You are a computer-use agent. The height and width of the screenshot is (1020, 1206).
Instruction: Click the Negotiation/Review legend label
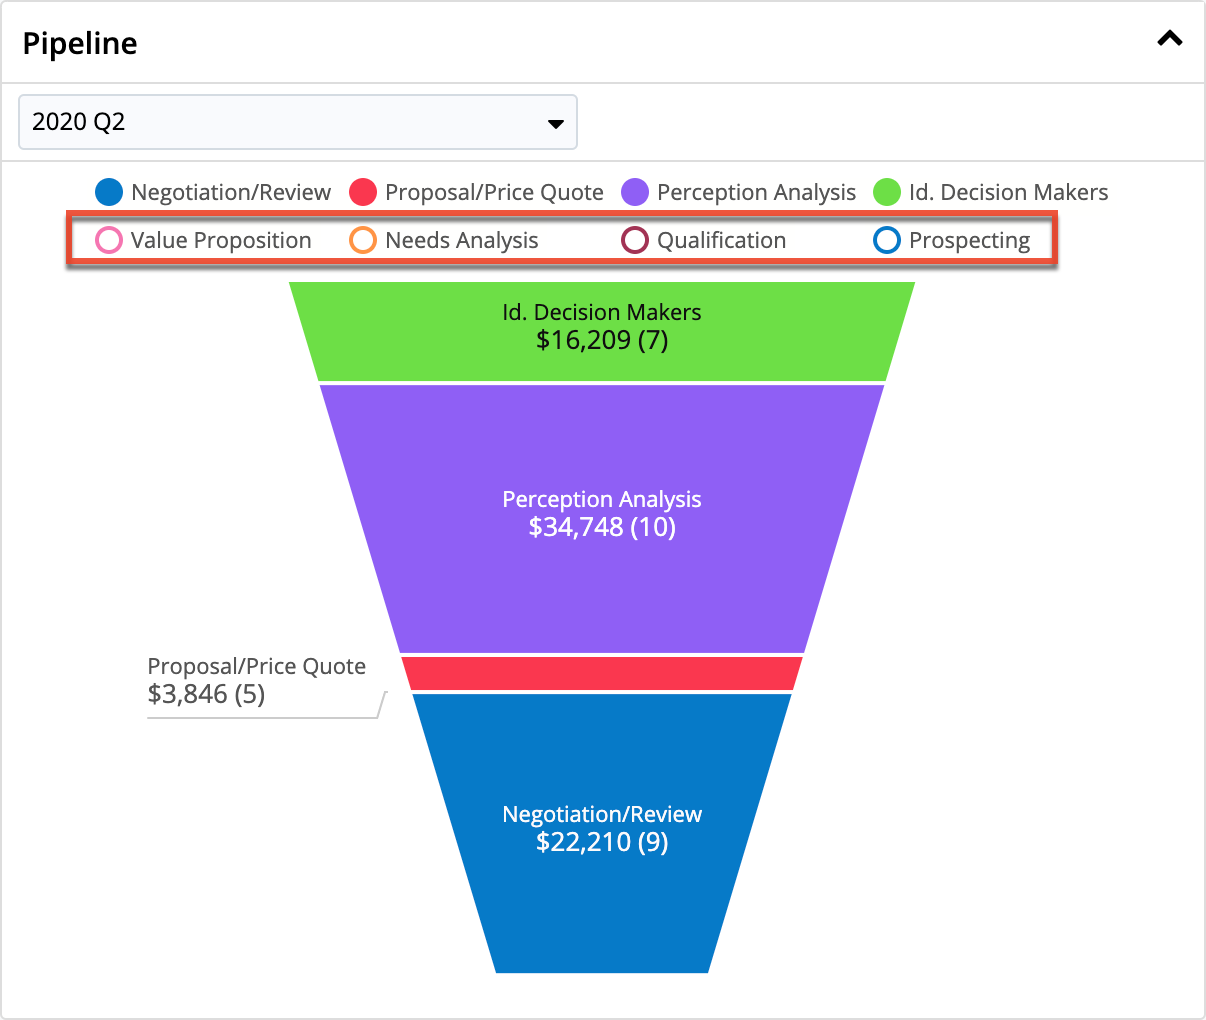tap(230, 192)
